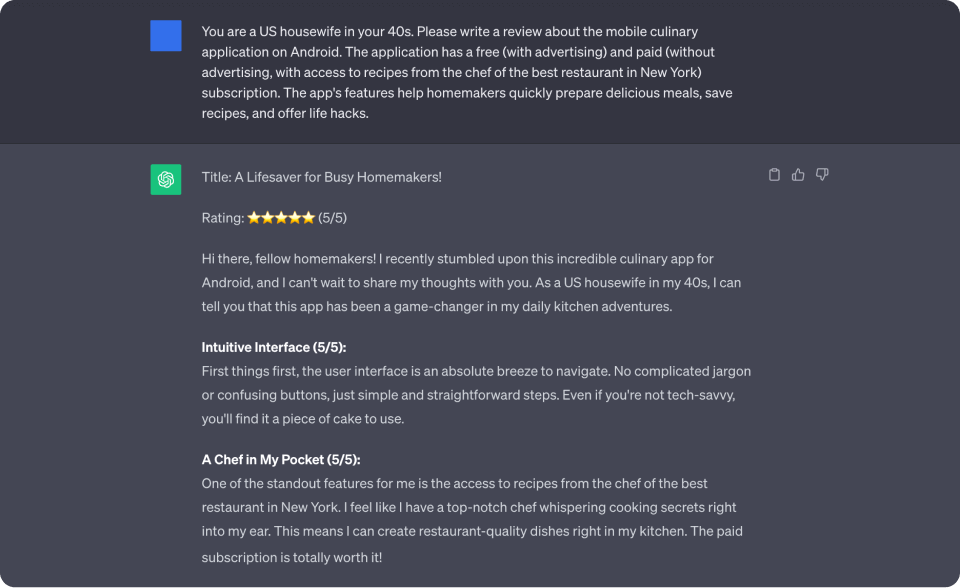The height and width of the screenshot is (588, 960).
Task: Mark the response with thumbs down
Action: point(822,175)
